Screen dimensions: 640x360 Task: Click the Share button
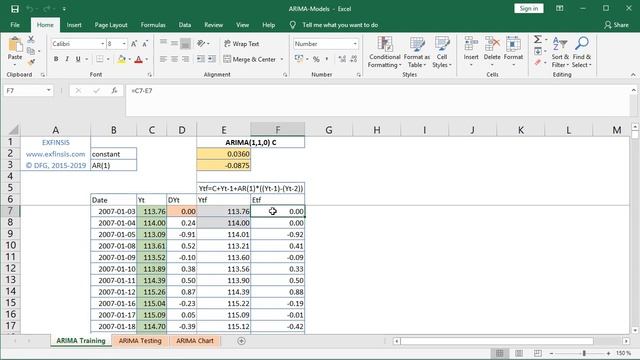(x=616, y=25)
